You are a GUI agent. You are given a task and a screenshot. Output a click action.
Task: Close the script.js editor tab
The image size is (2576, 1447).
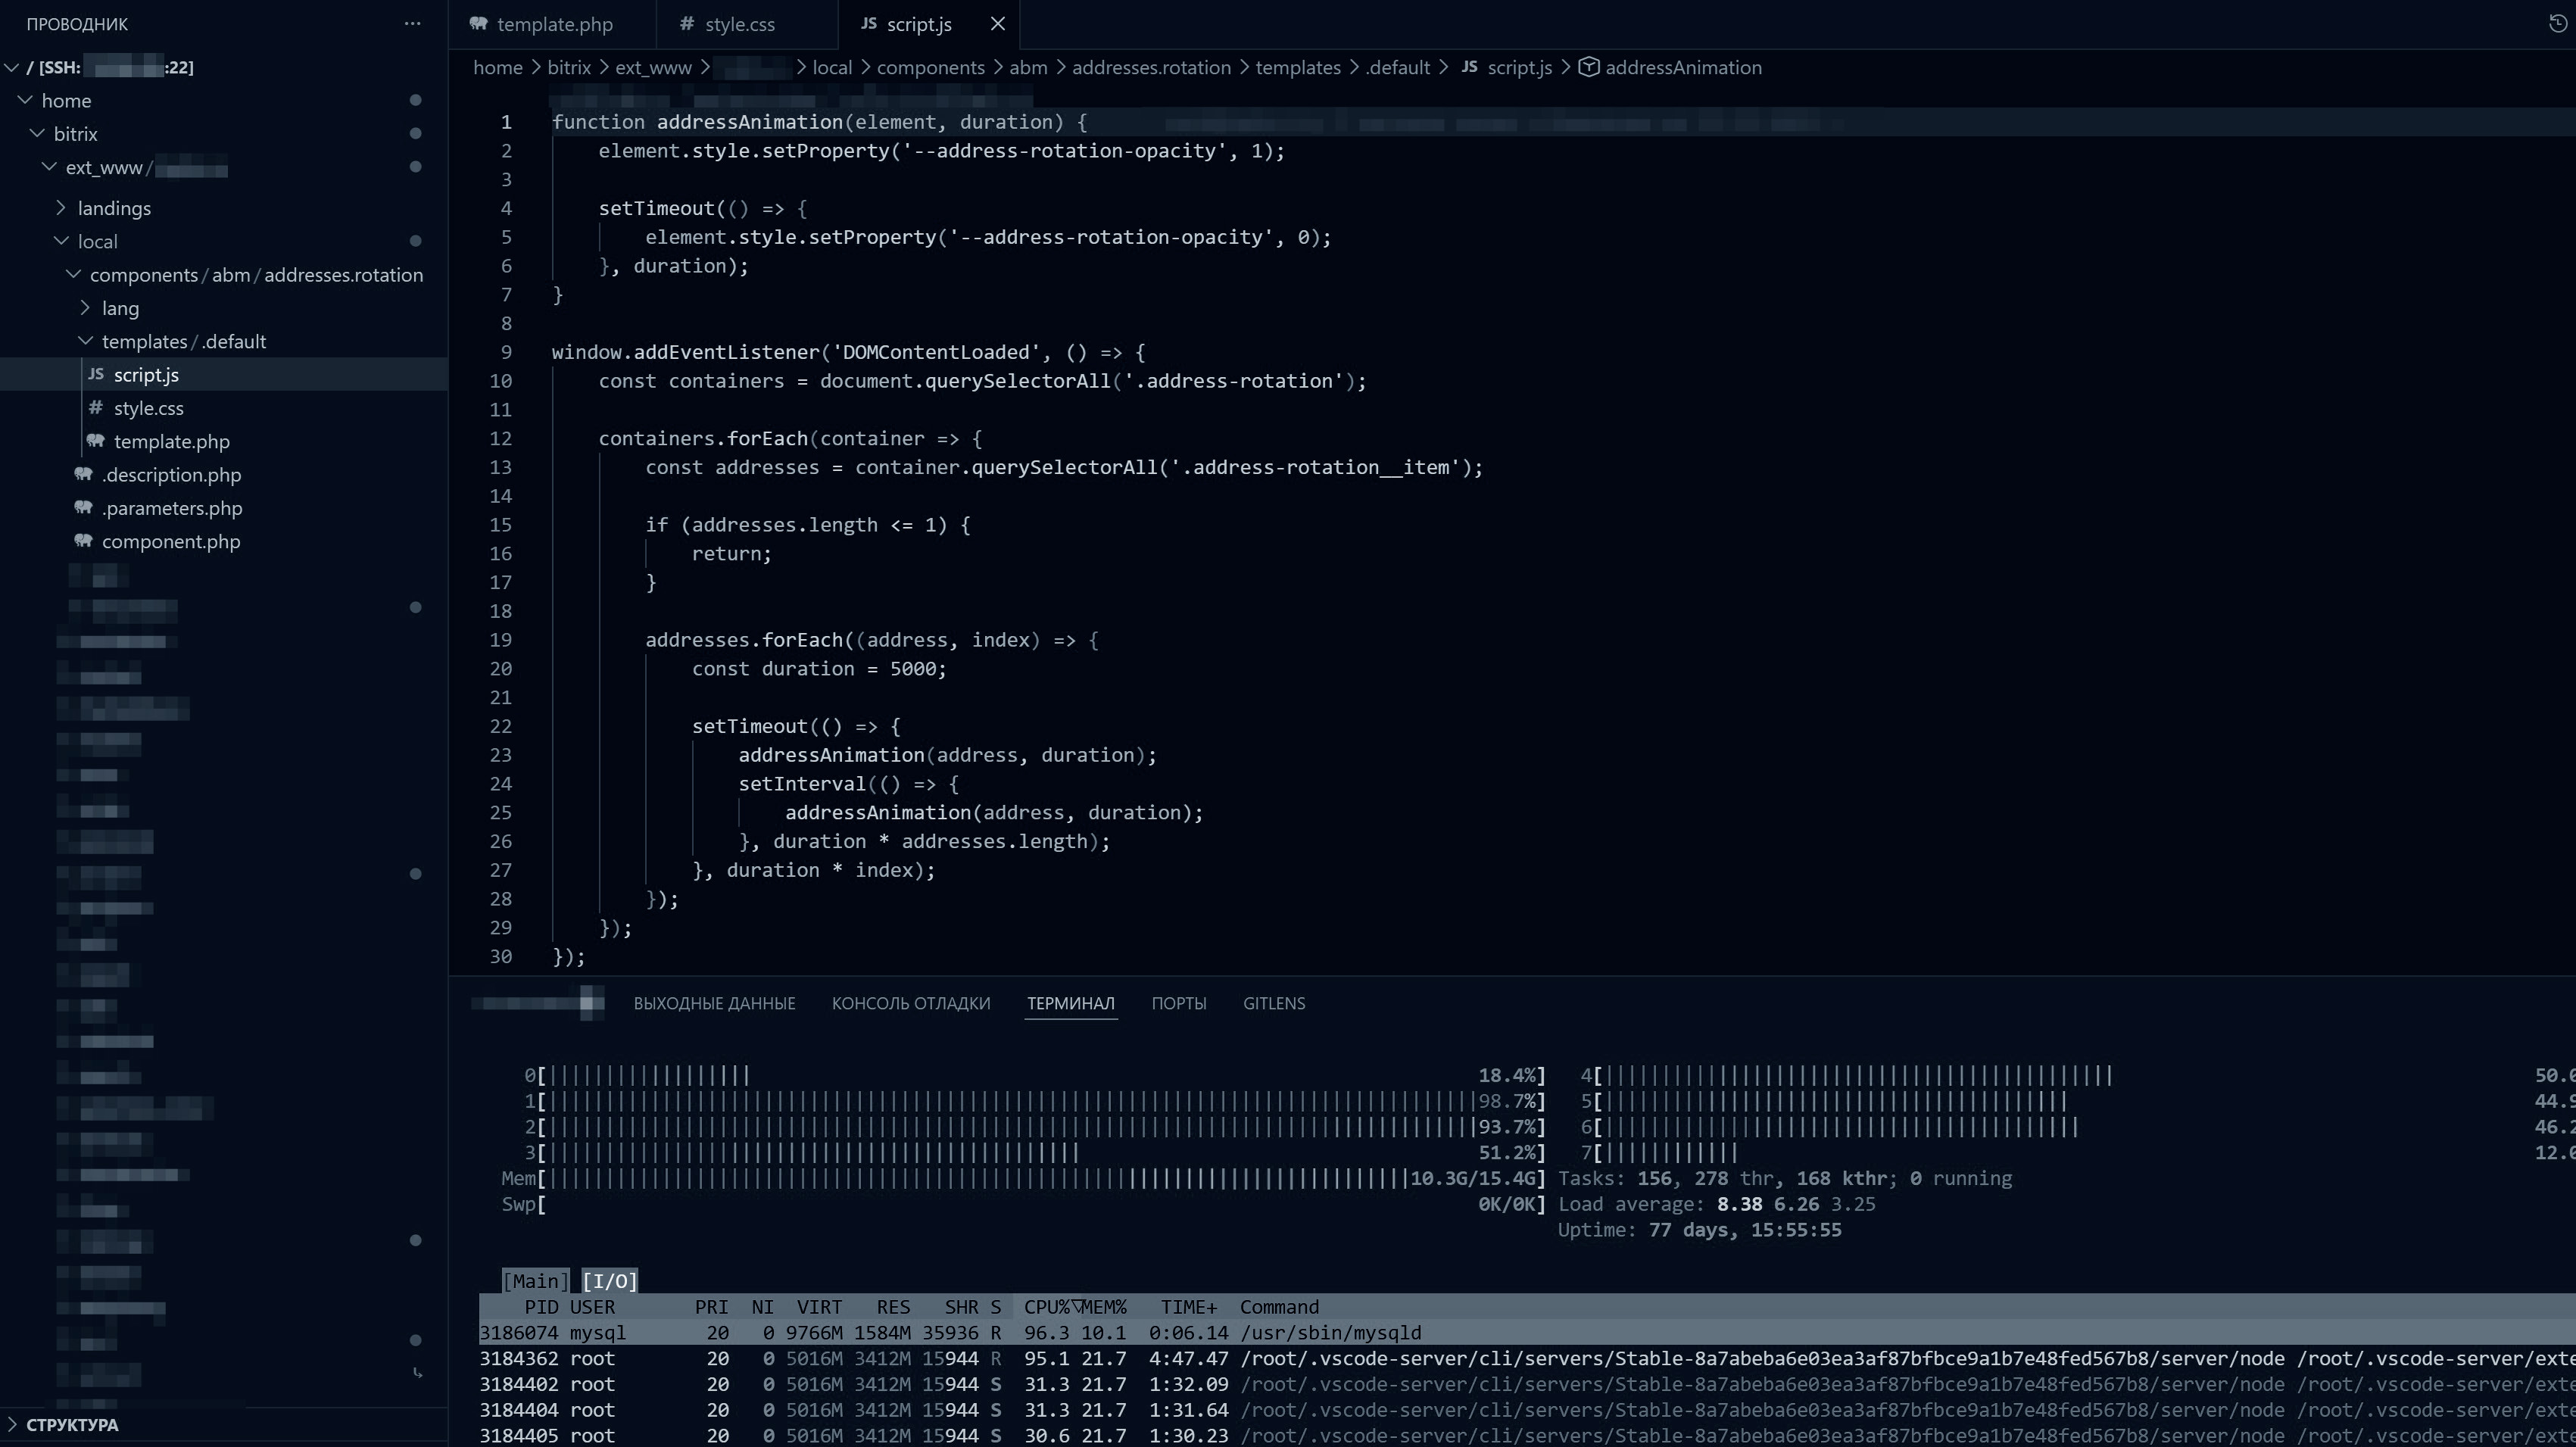pyautogui.click(x=997, y=24)
